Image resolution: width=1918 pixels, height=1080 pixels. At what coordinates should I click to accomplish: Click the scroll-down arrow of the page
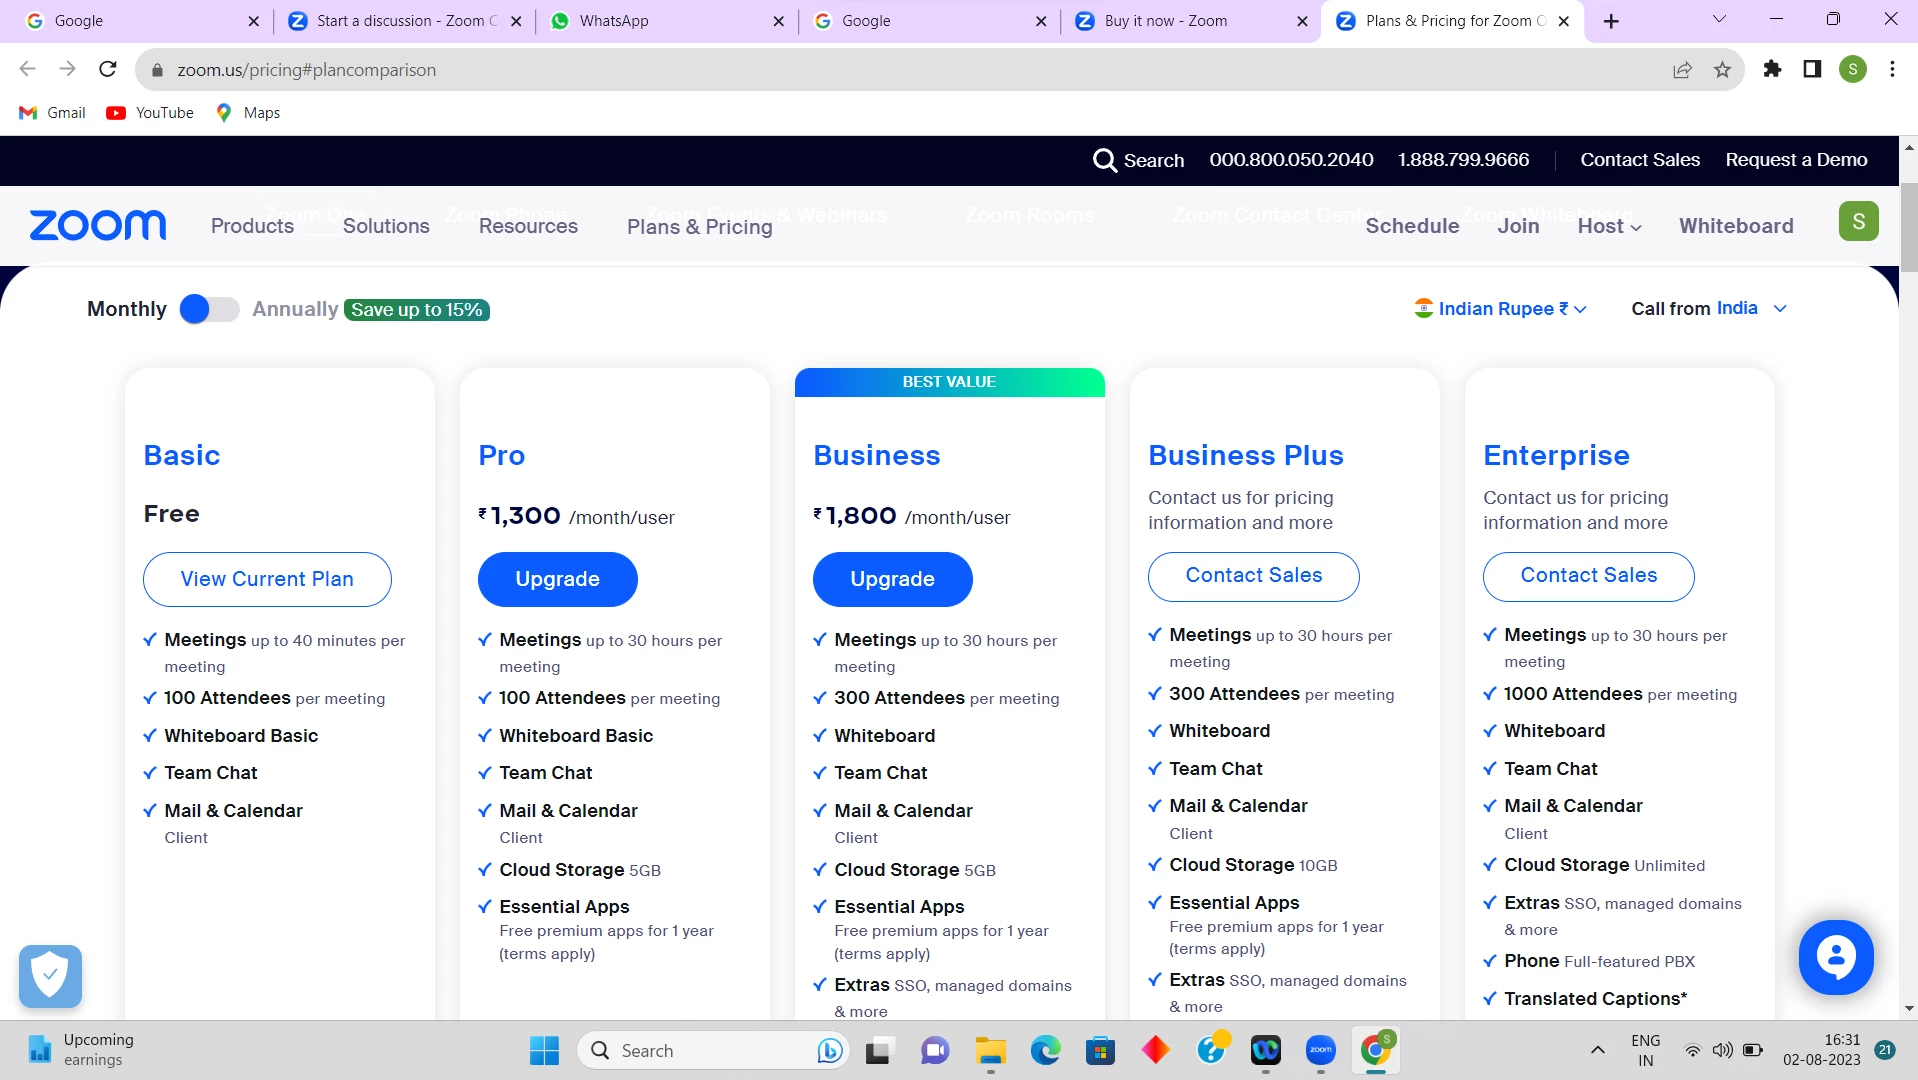click(1909, 1008)
